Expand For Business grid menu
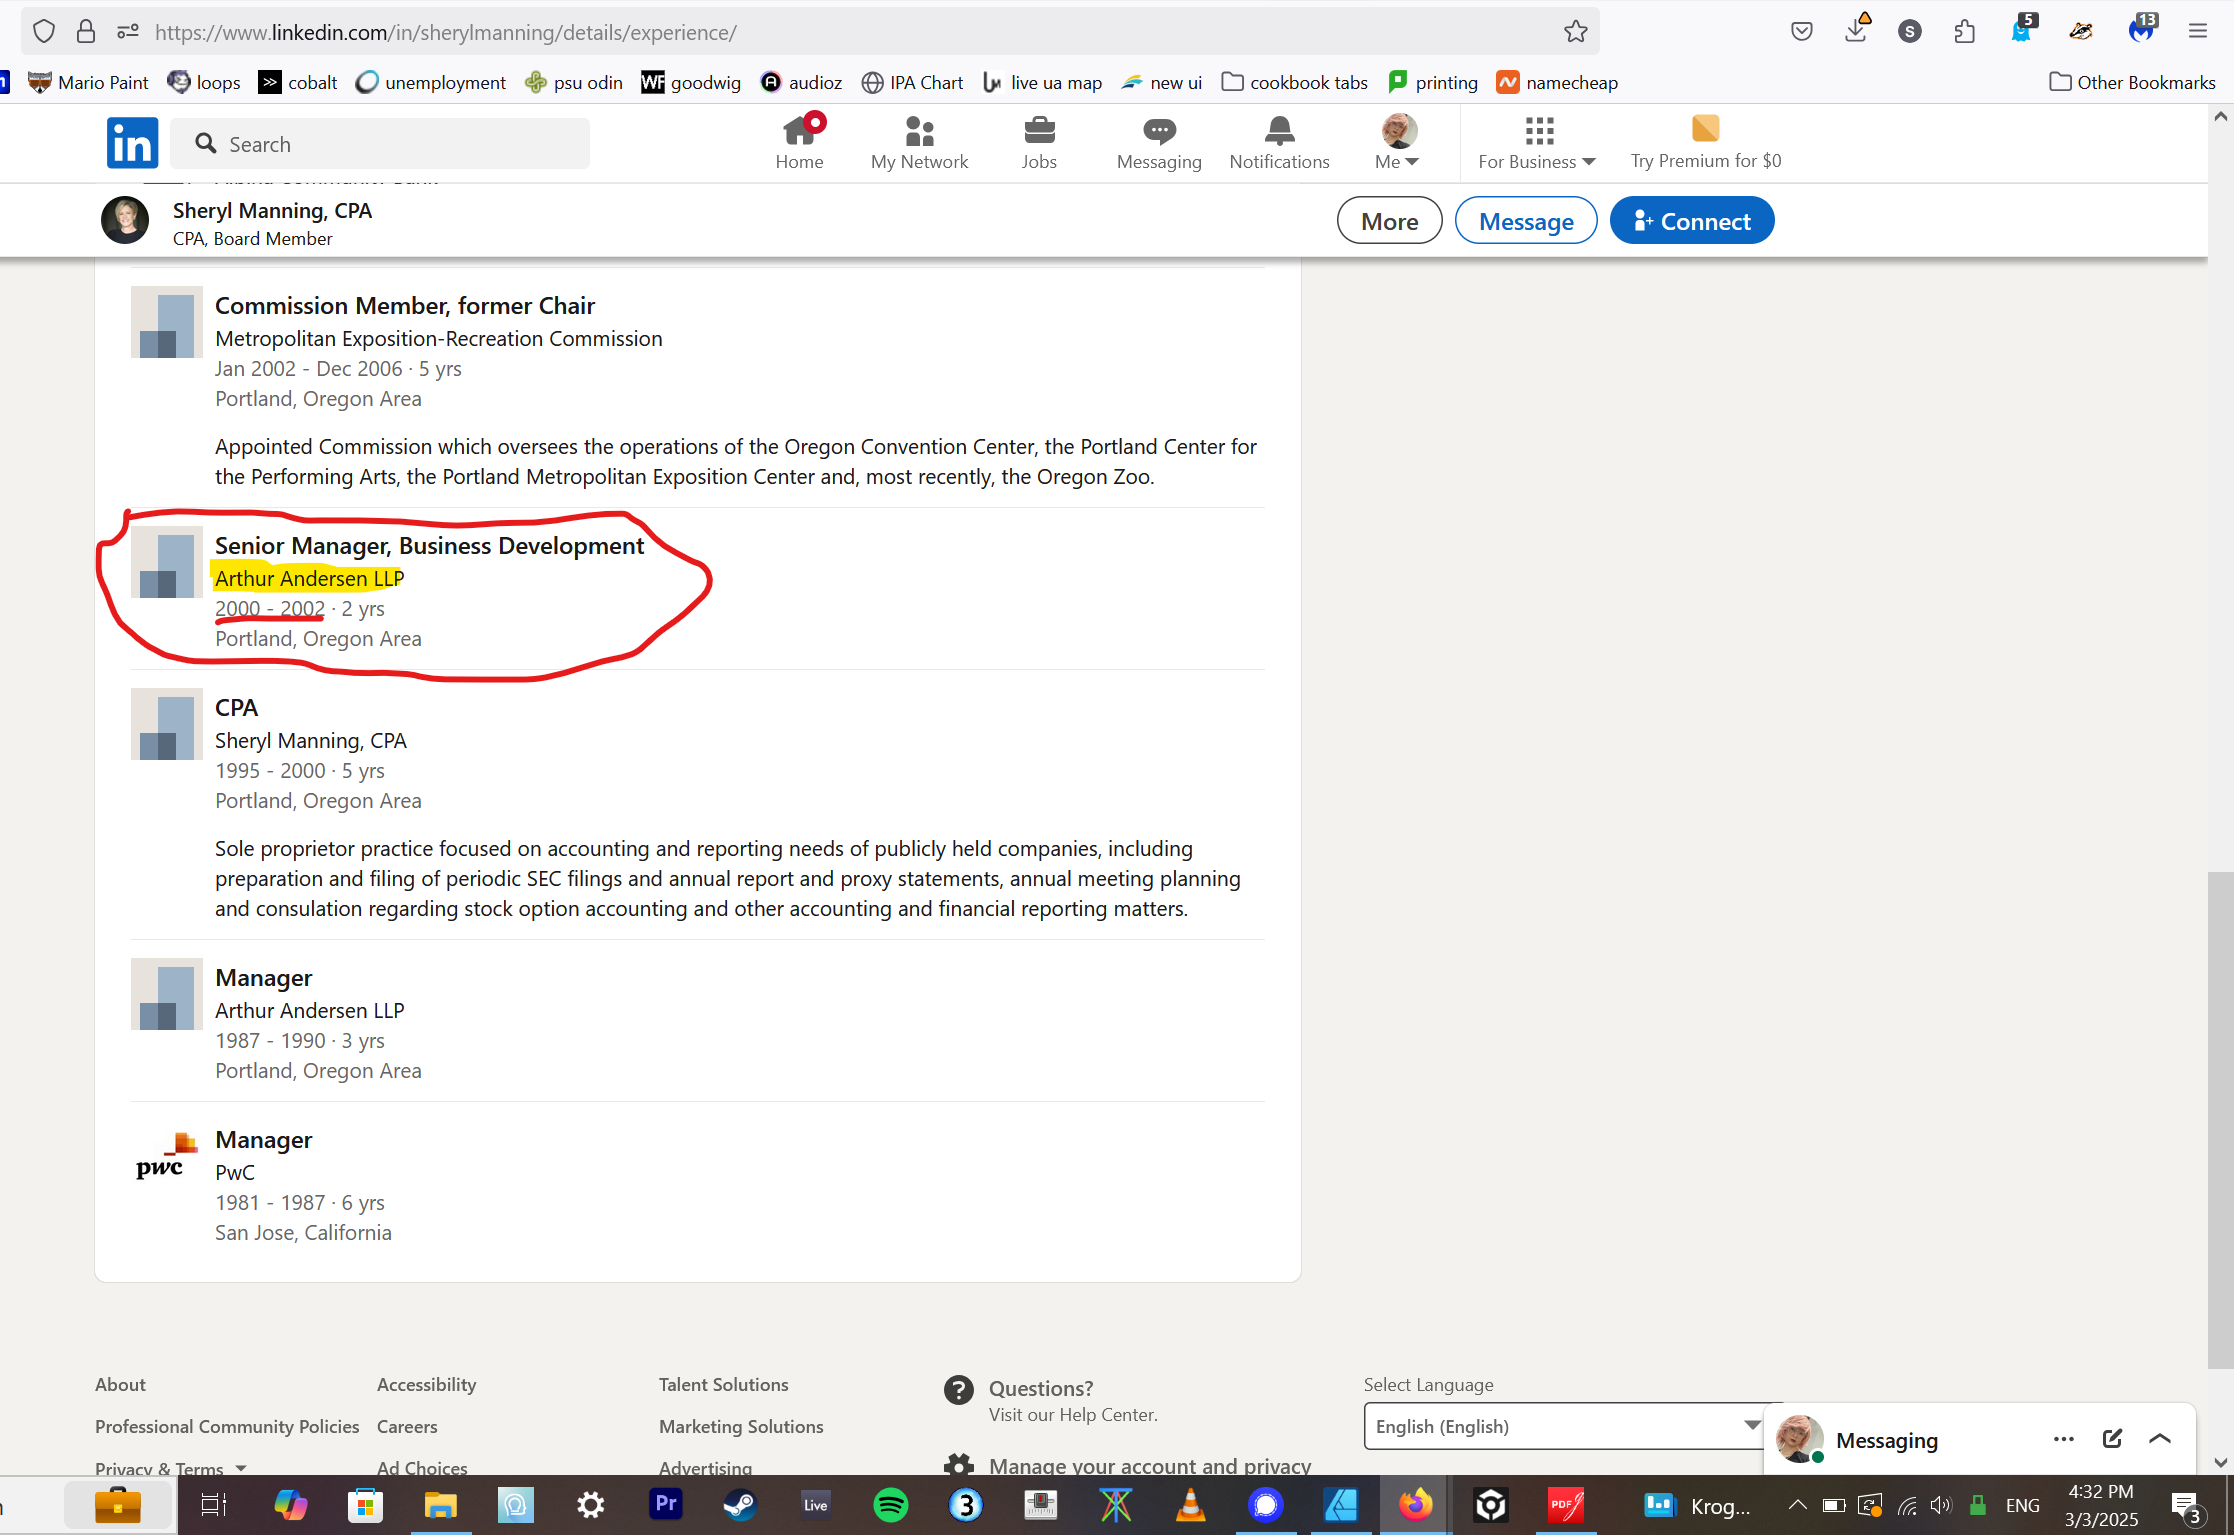Viewport: 2234px width, 1535px height. (x=1537, y=143)
